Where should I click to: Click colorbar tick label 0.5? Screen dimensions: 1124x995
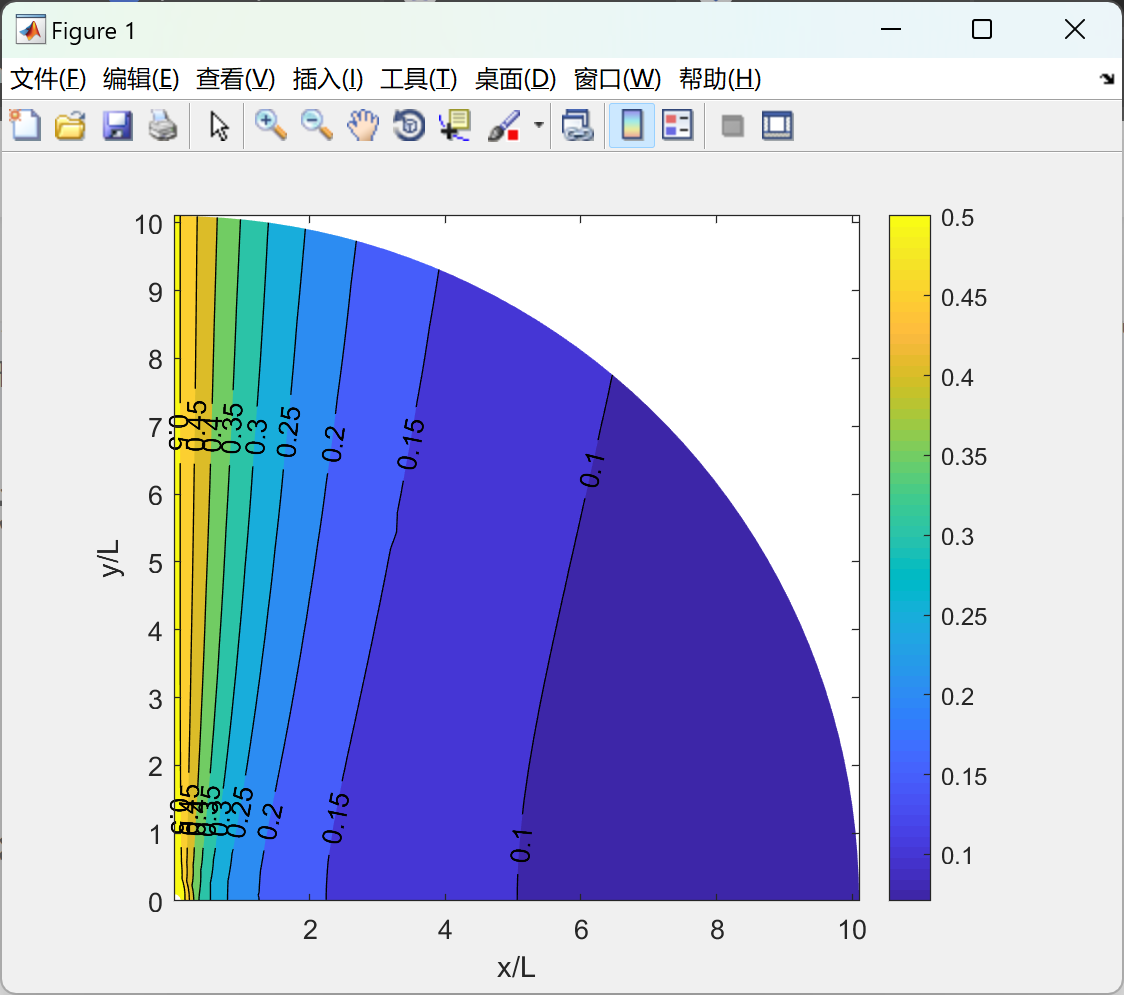click(x=957, y=218)
